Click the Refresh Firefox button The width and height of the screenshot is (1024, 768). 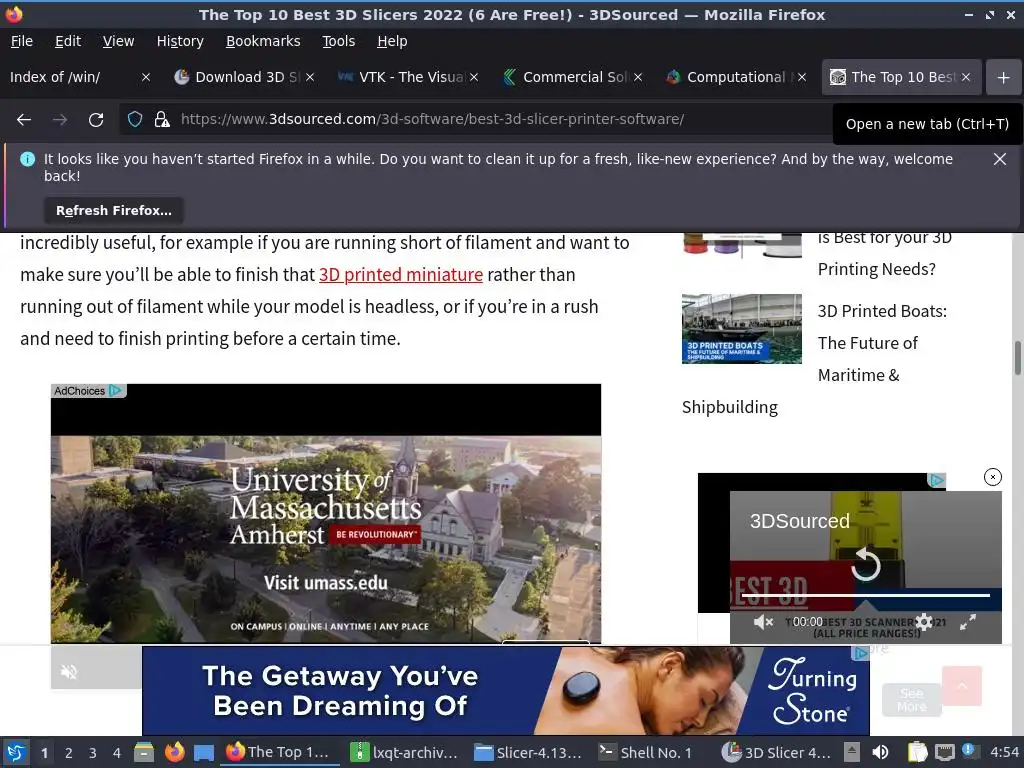click(114, 210)
